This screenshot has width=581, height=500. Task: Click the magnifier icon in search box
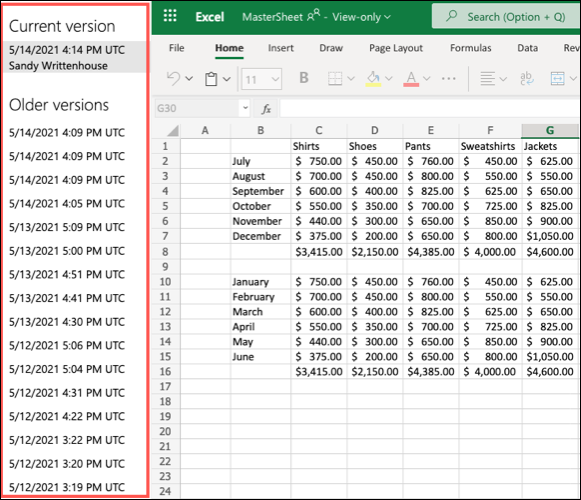(x=451, y=16)
